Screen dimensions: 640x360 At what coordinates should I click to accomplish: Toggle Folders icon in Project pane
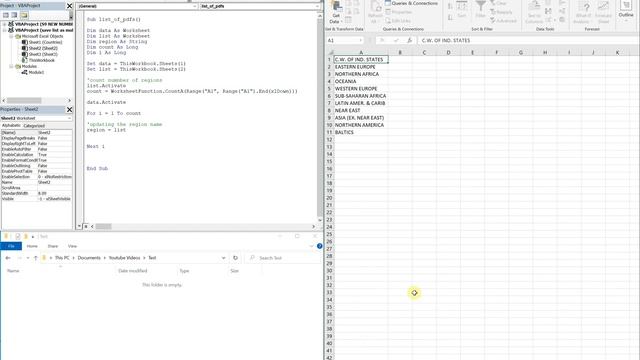(x=24, y=15)
